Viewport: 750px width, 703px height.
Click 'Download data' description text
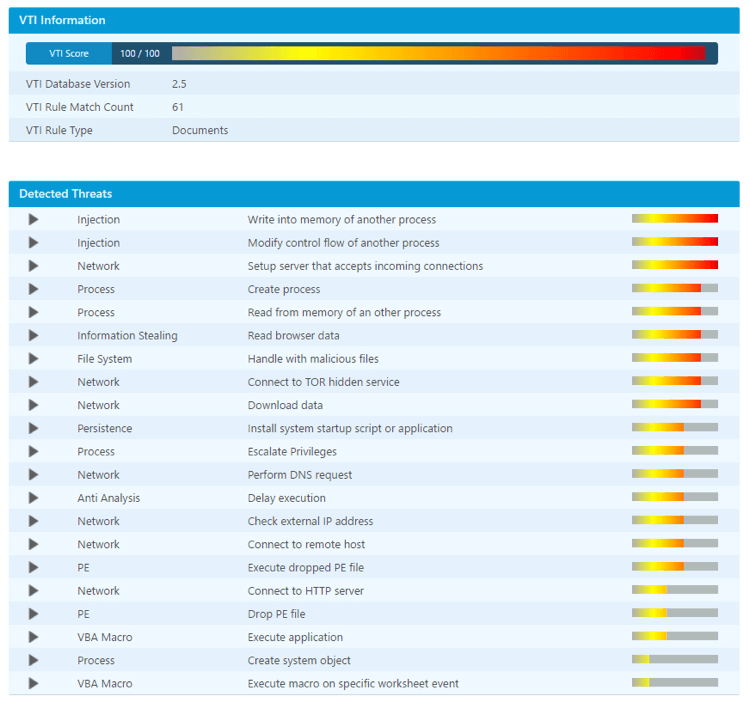285,405
